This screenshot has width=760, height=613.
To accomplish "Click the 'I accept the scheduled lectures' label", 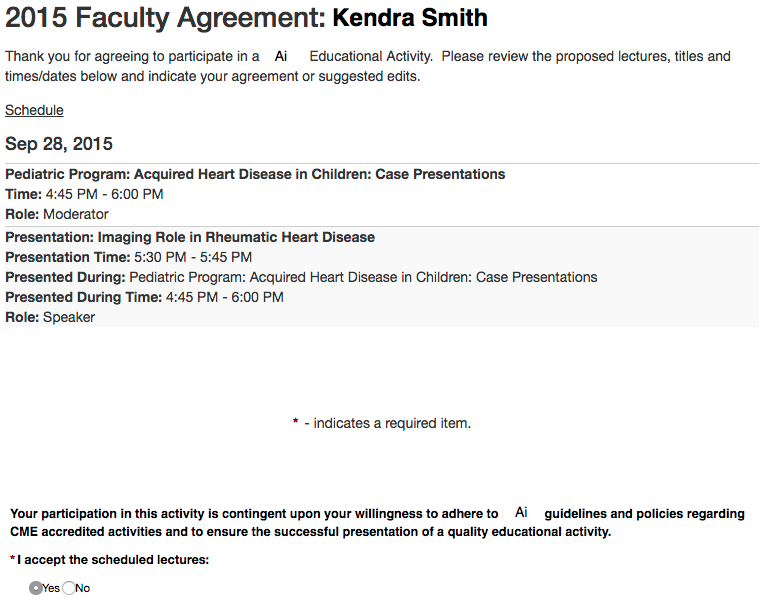I will click(x=113, y=560).
